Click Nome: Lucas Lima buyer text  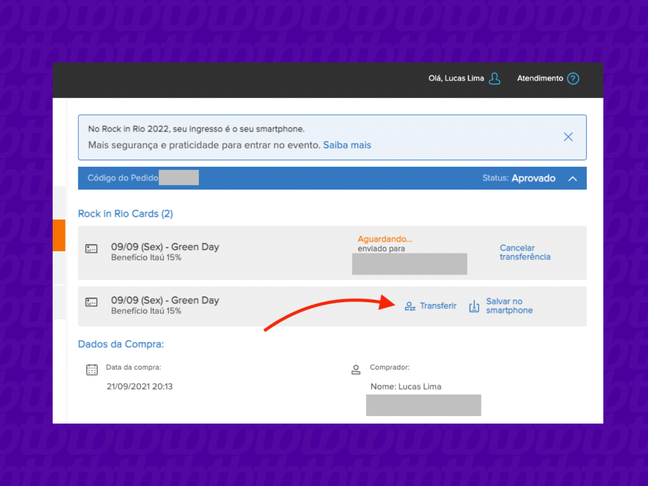tap(406, 387)
